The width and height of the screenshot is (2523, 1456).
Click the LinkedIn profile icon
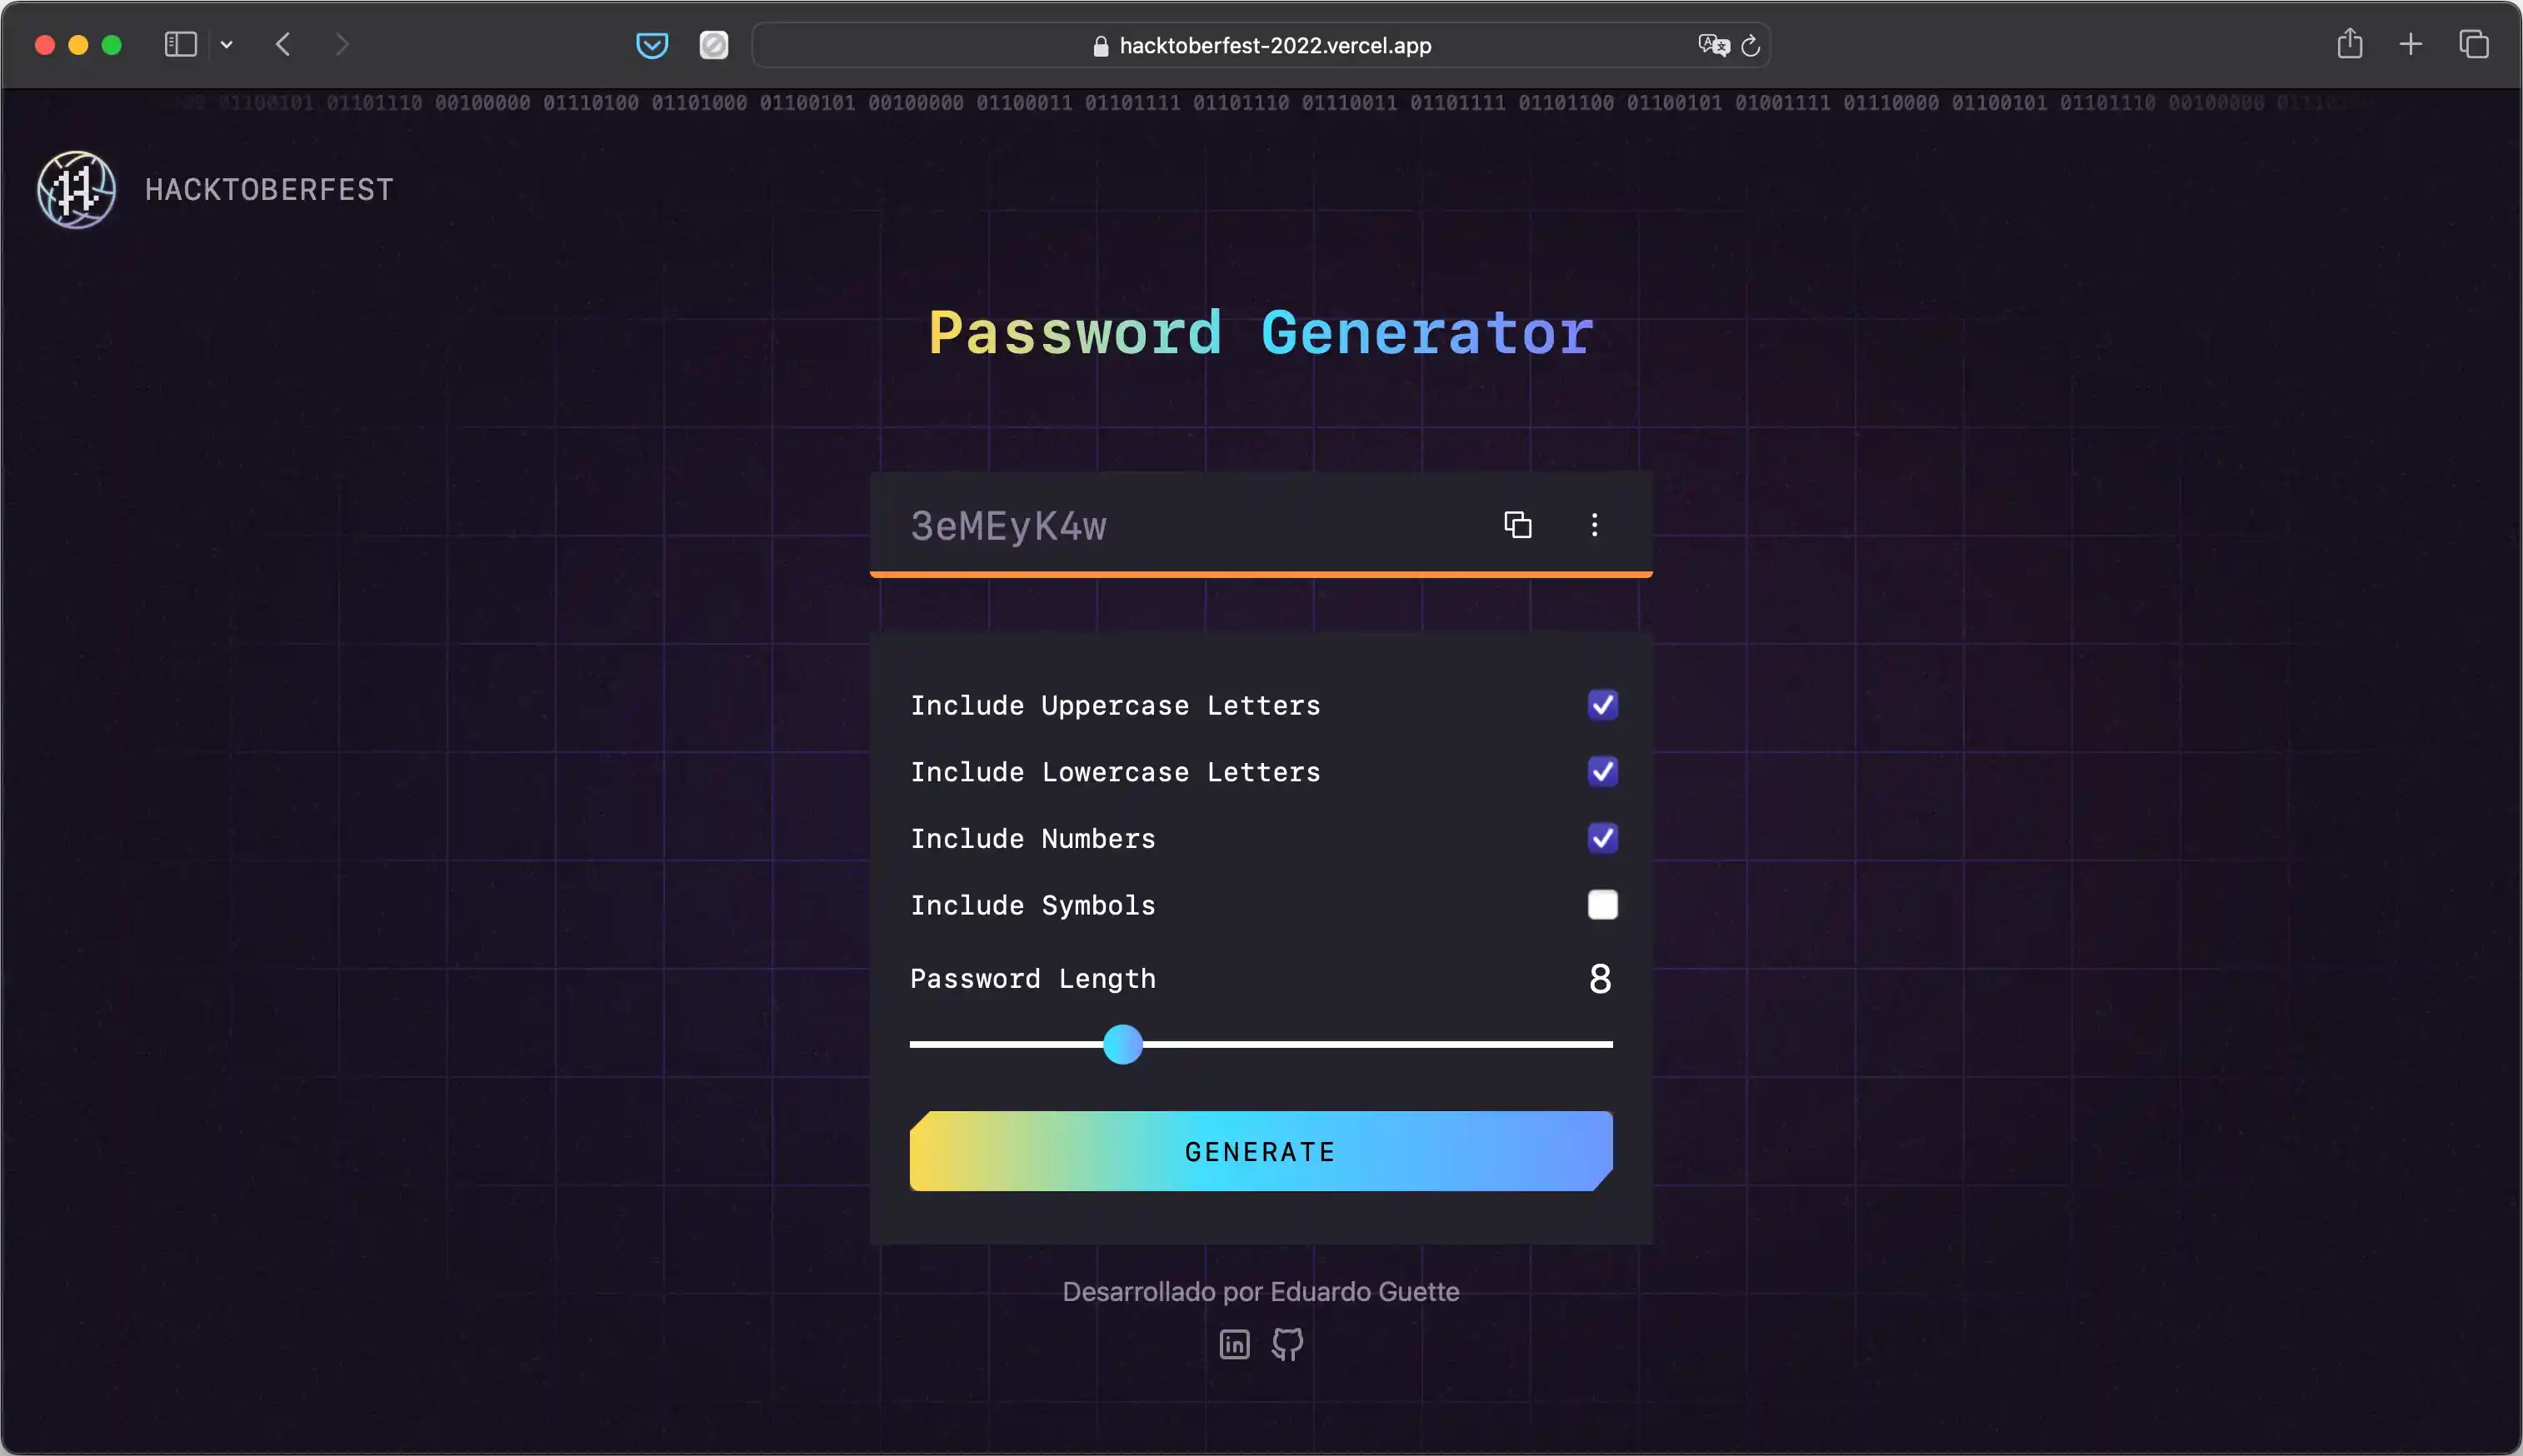[1235, 1344]
